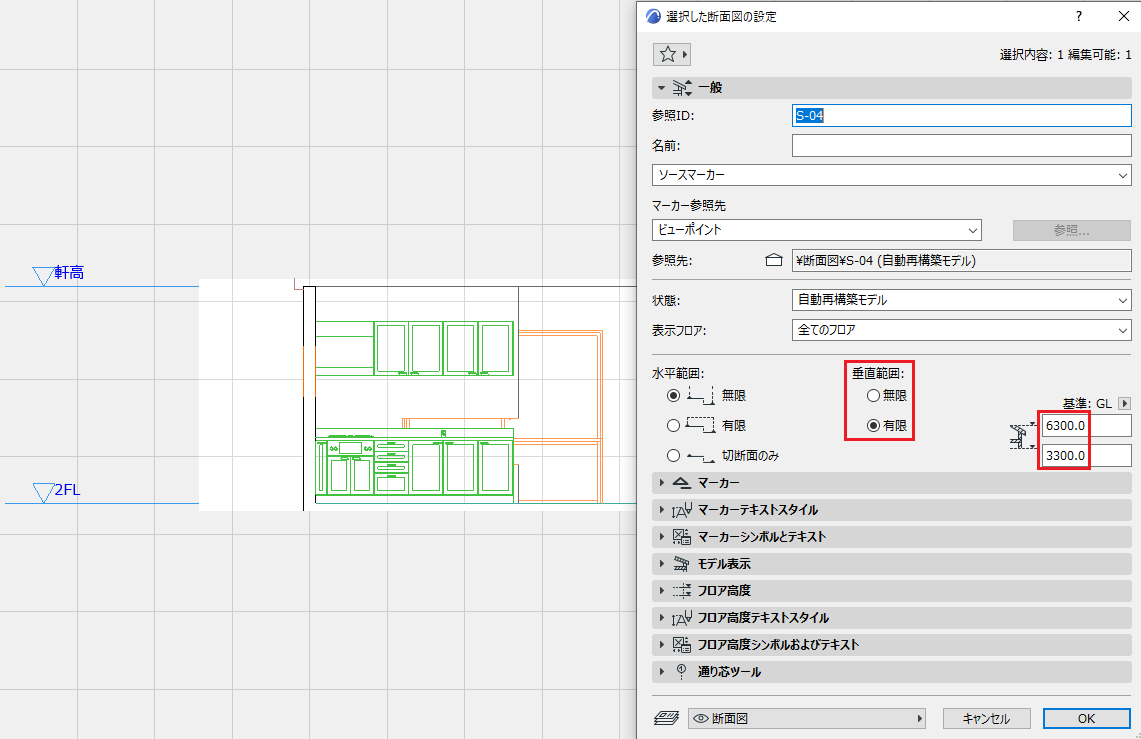Collapse the 一般 panel
This screenshot has height=739, width=1141.
tap(661, 88)
